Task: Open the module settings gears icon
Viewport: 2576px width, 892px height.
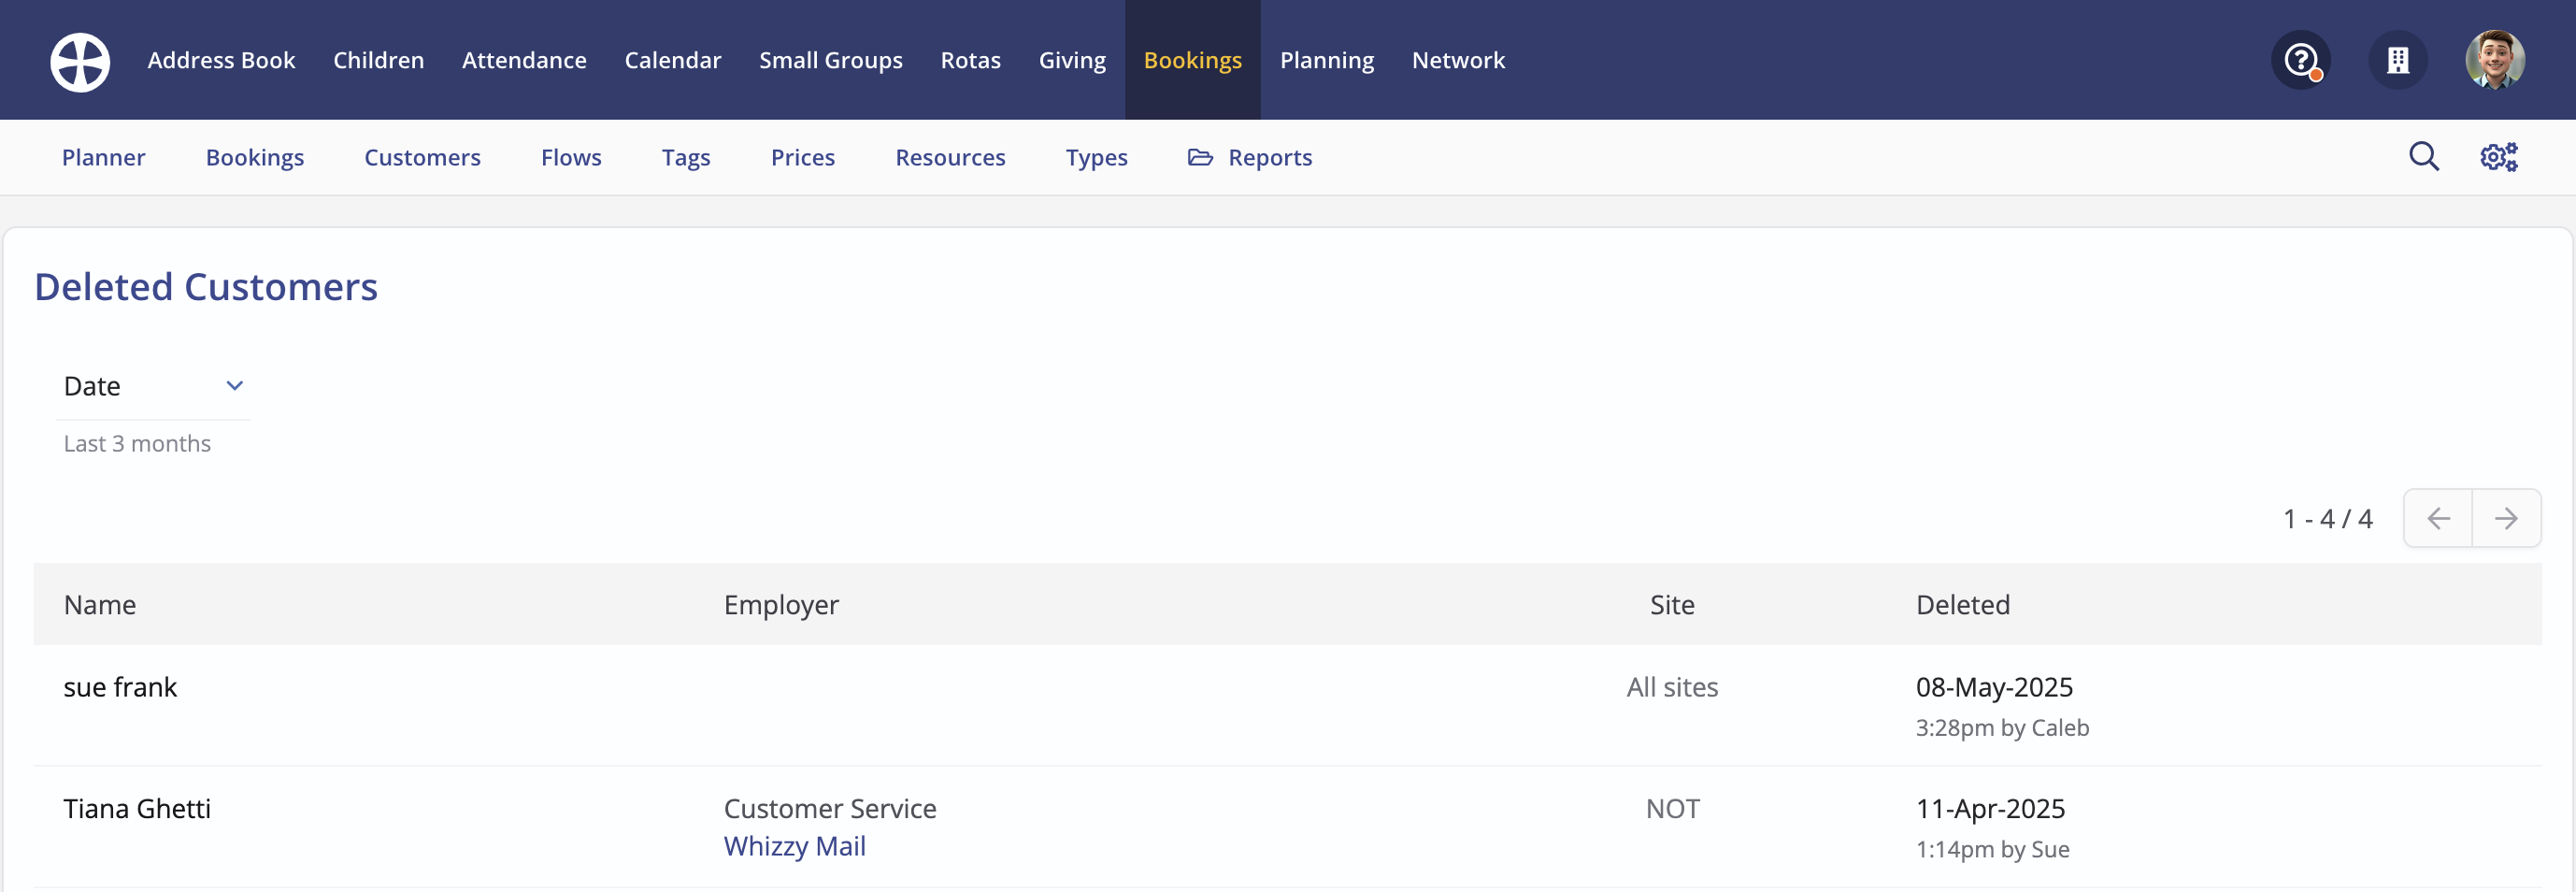Action: (2499, 157)
